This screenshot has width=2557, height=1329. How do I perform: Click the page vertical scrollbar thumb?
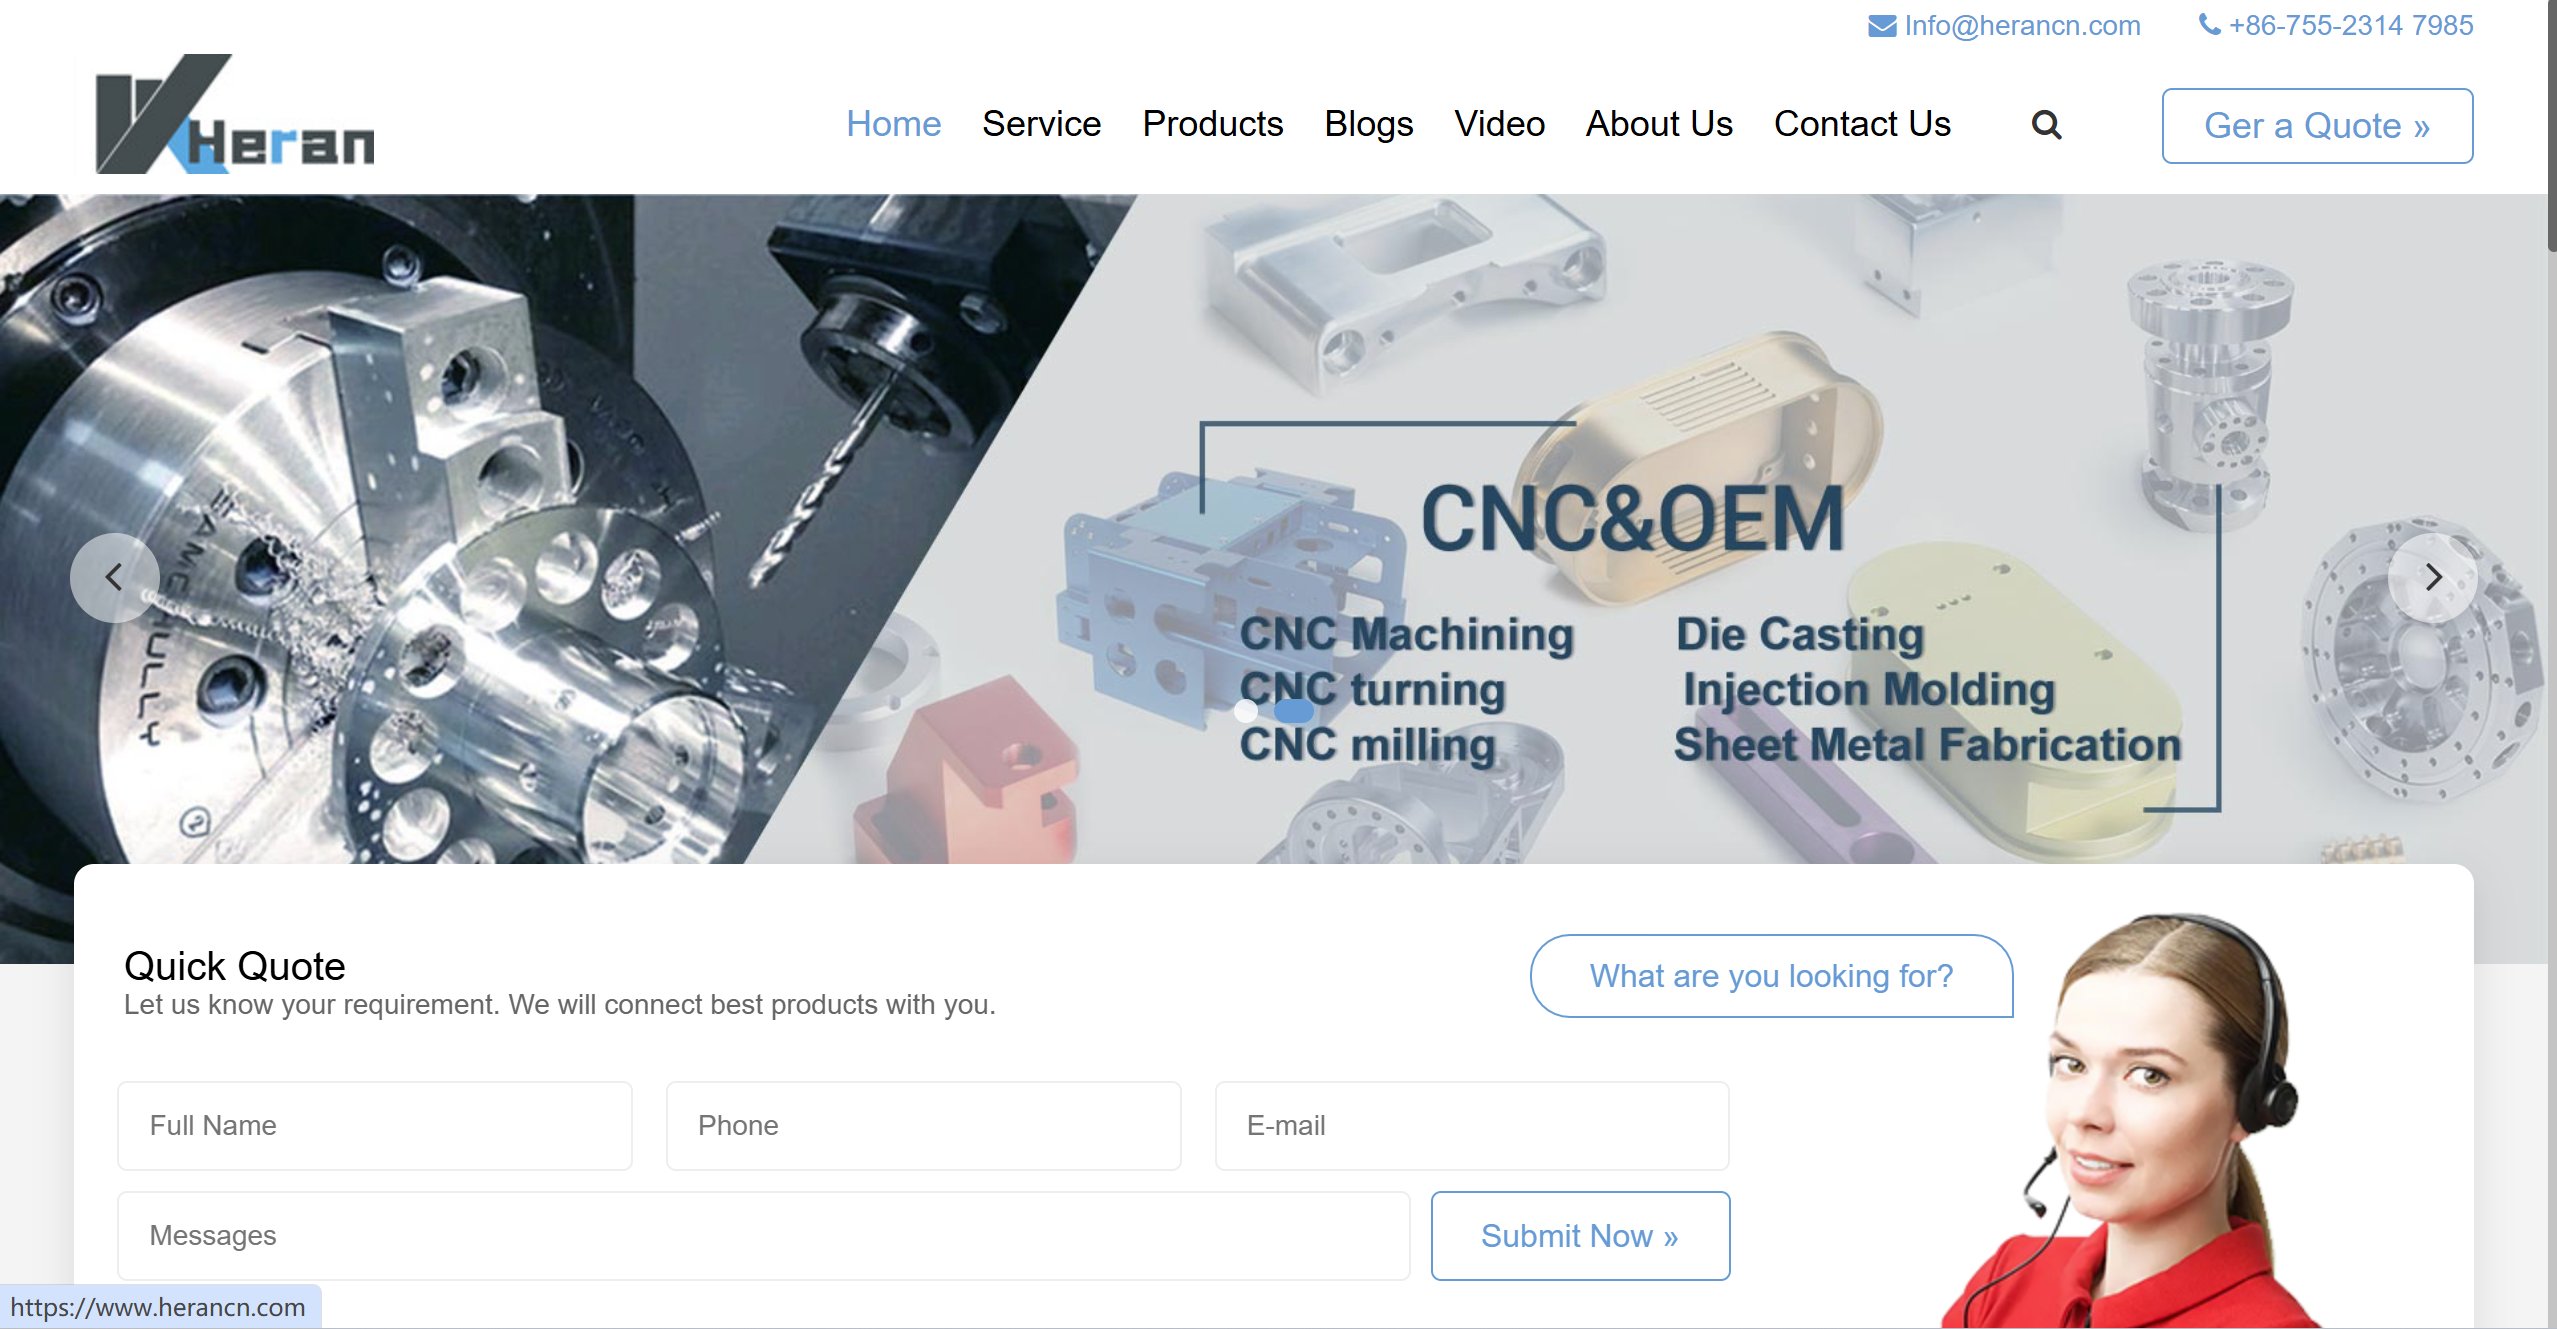2552,125
